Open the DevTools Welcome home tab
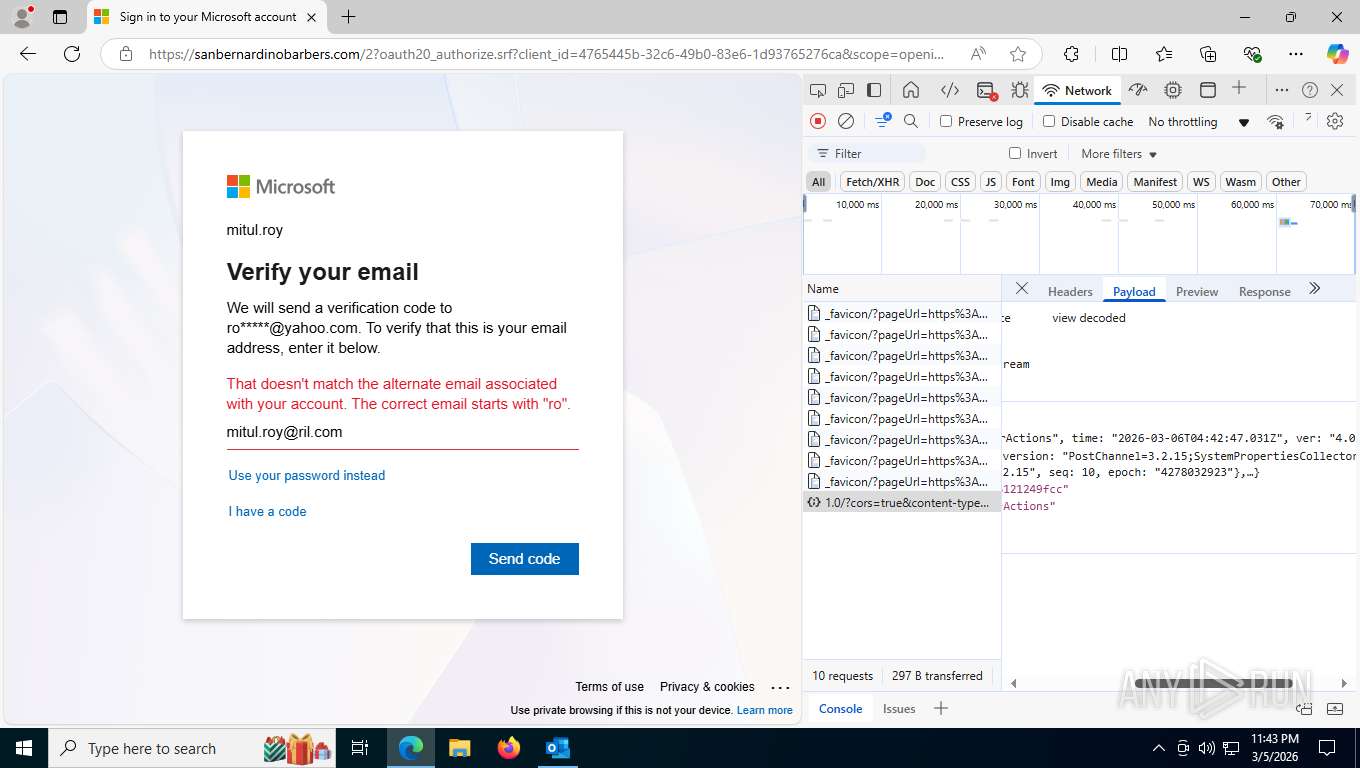The height and width of the screenshot is (768, 1360). coord(911,90)
